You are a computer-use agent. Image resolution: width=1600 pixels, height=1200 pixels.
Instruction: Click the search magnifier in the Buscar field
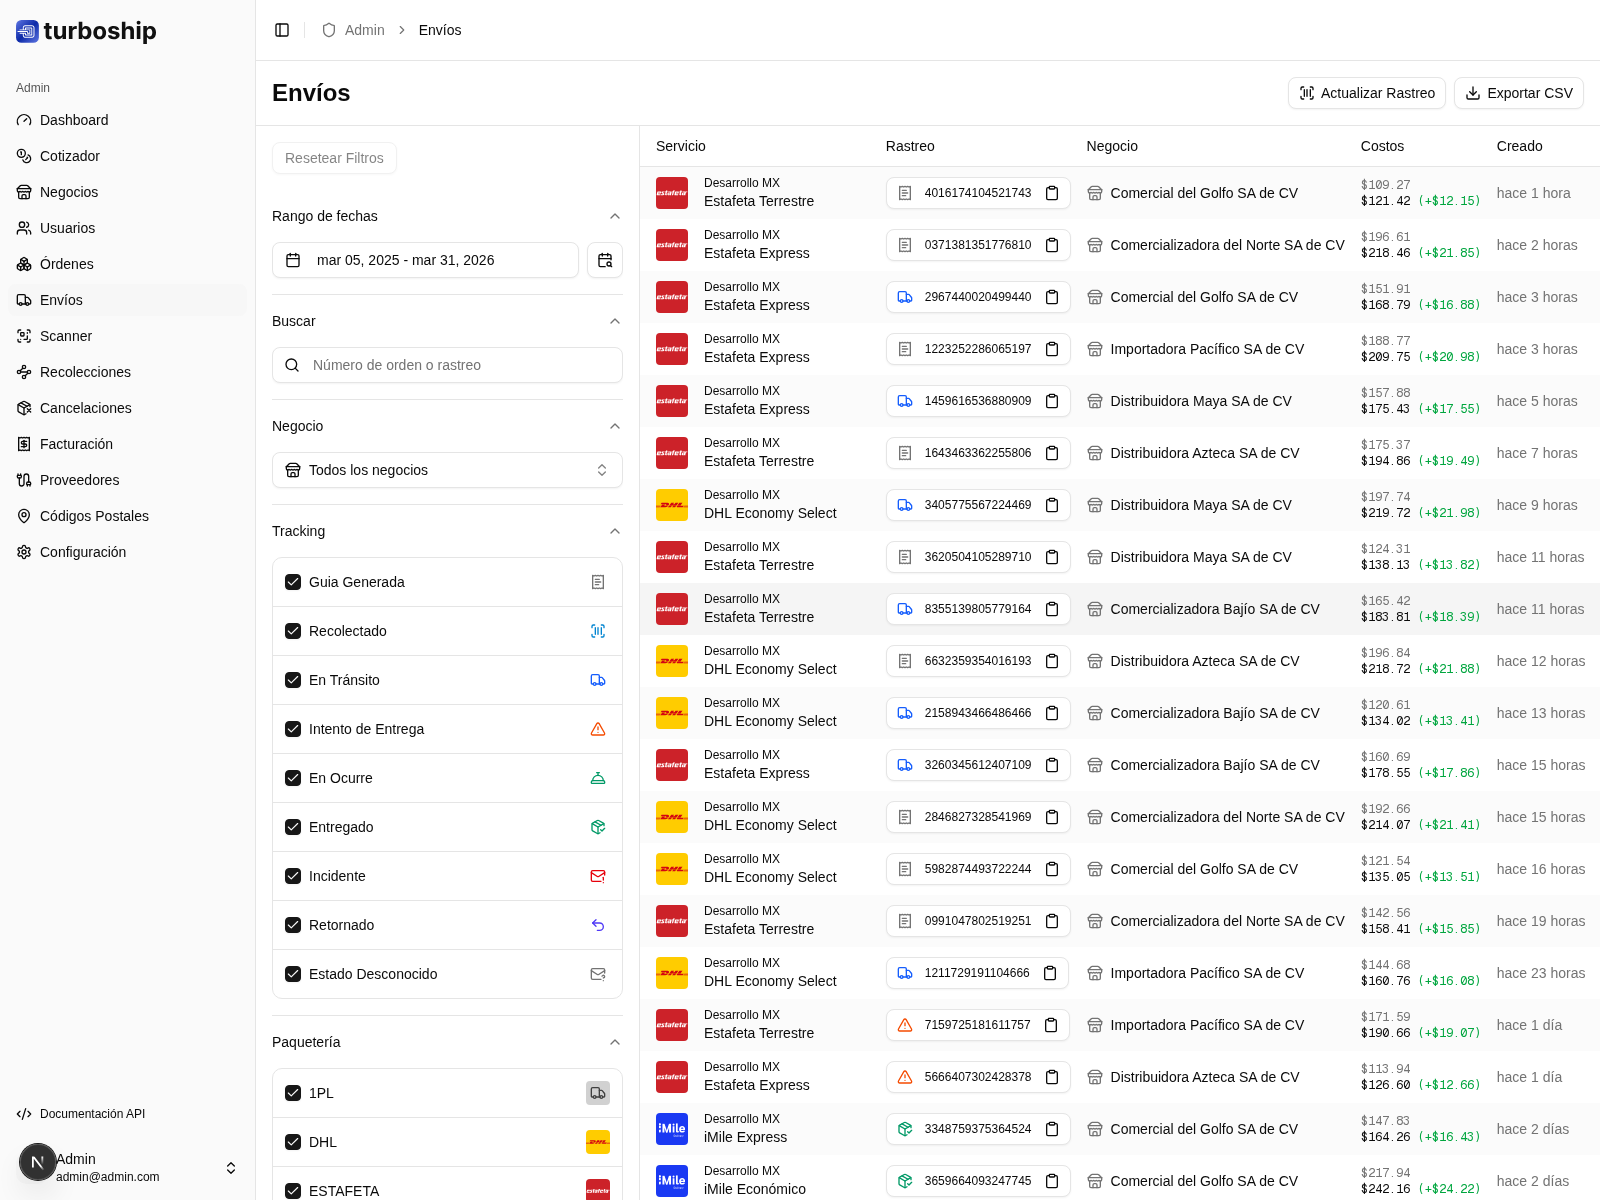[x=292, y=365]
